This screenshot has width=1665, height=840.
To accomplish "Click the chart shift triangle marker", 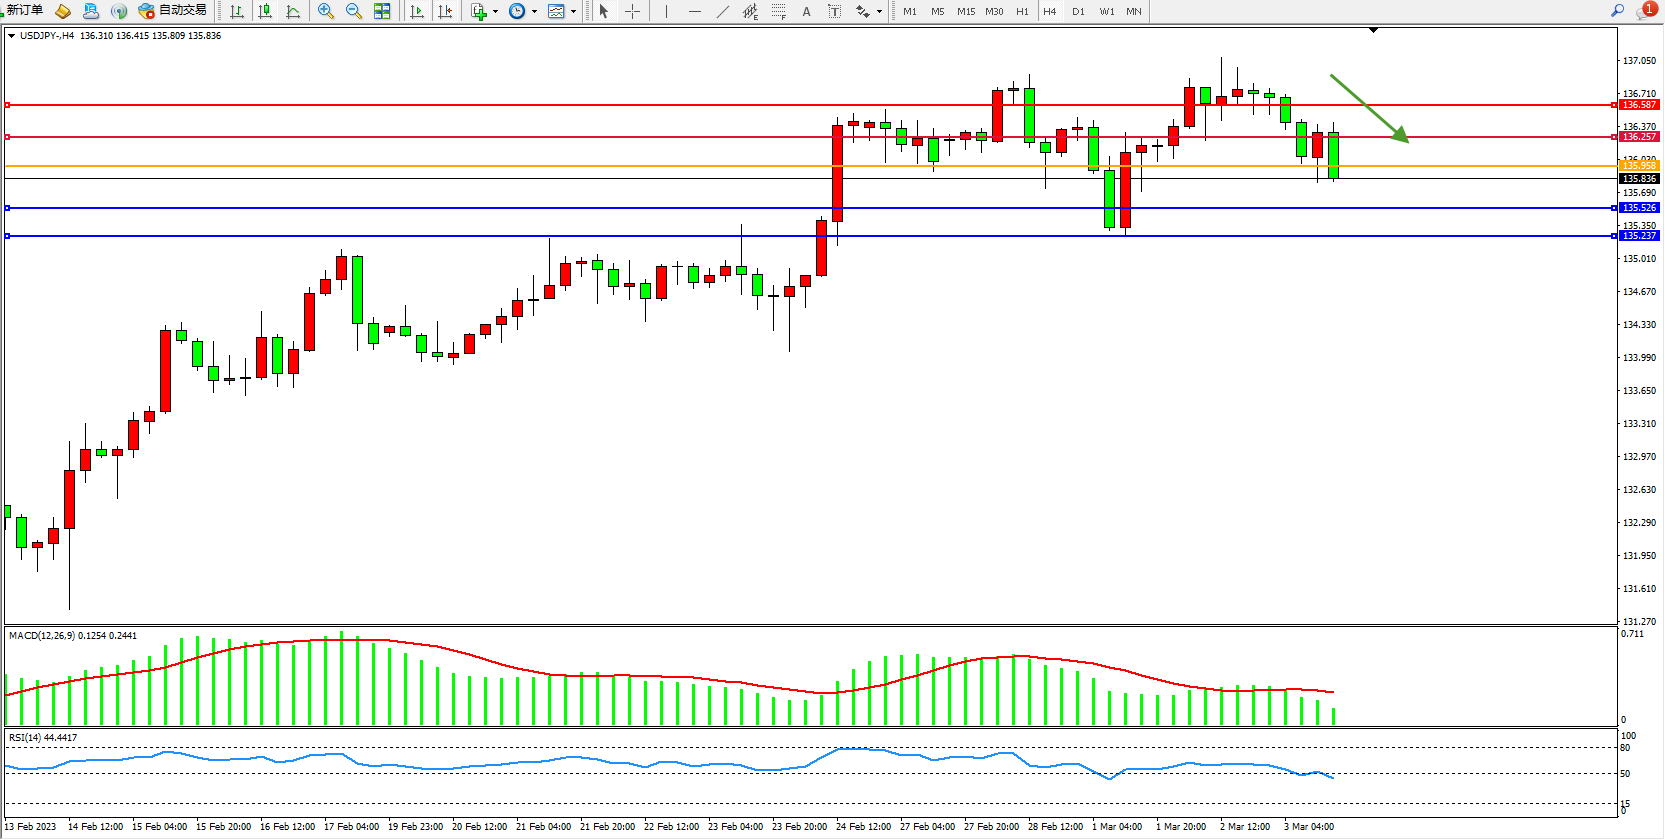I will tap(1373, 31).
